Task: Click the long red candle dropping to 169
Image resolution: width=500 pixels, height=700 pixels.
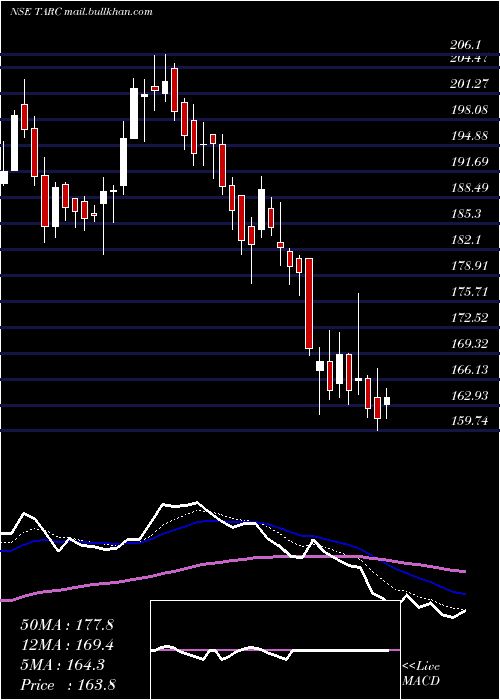Action: pos(308,303)
